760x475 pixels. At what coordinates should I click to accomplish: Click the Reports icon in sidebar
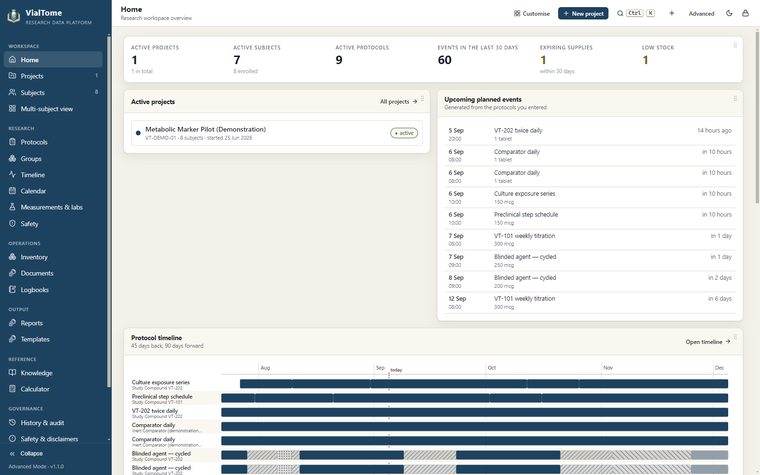[13, 323]
